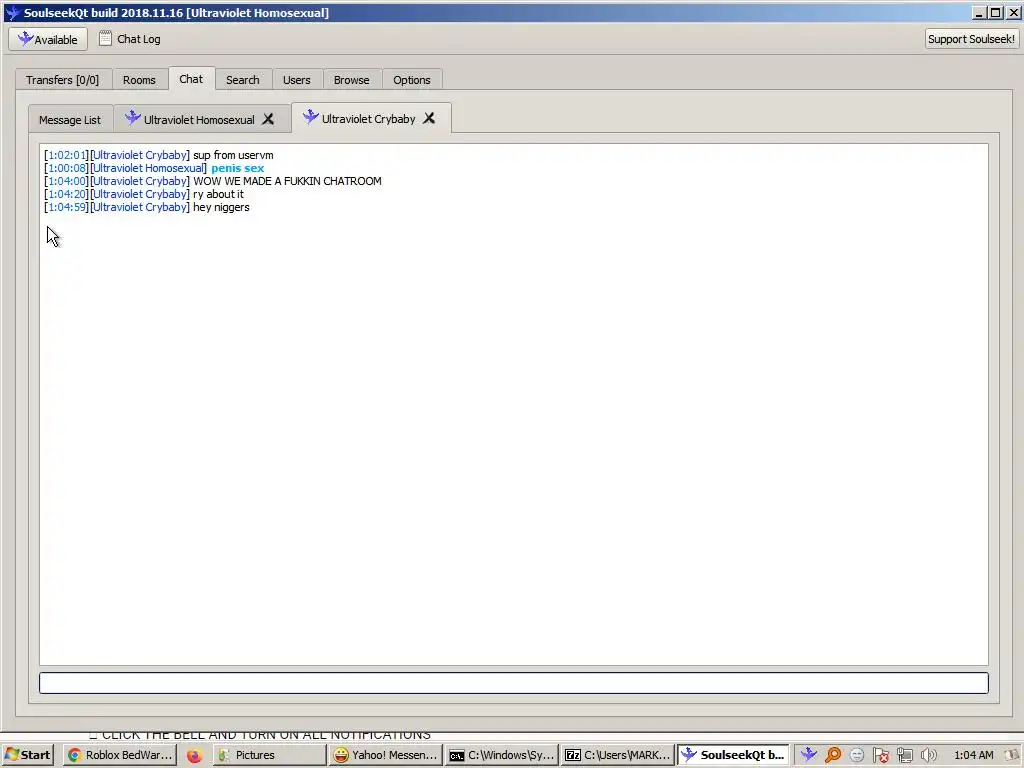Open the C:\Windows\Sy... command prompt taskbar button
The width and height of the screenshot is (1024, 768).
tap(502, 755)
